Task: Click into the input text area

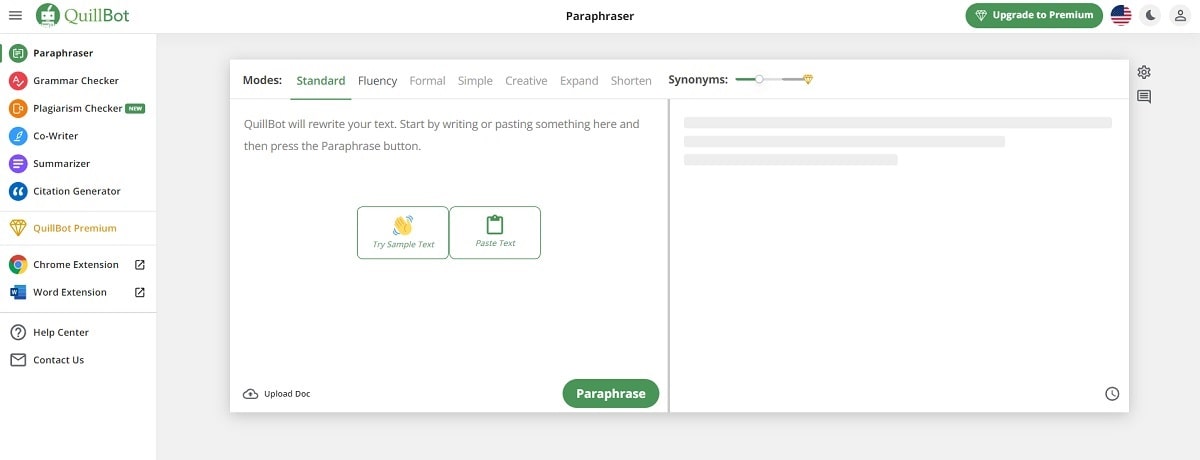Action: (449, 240)
